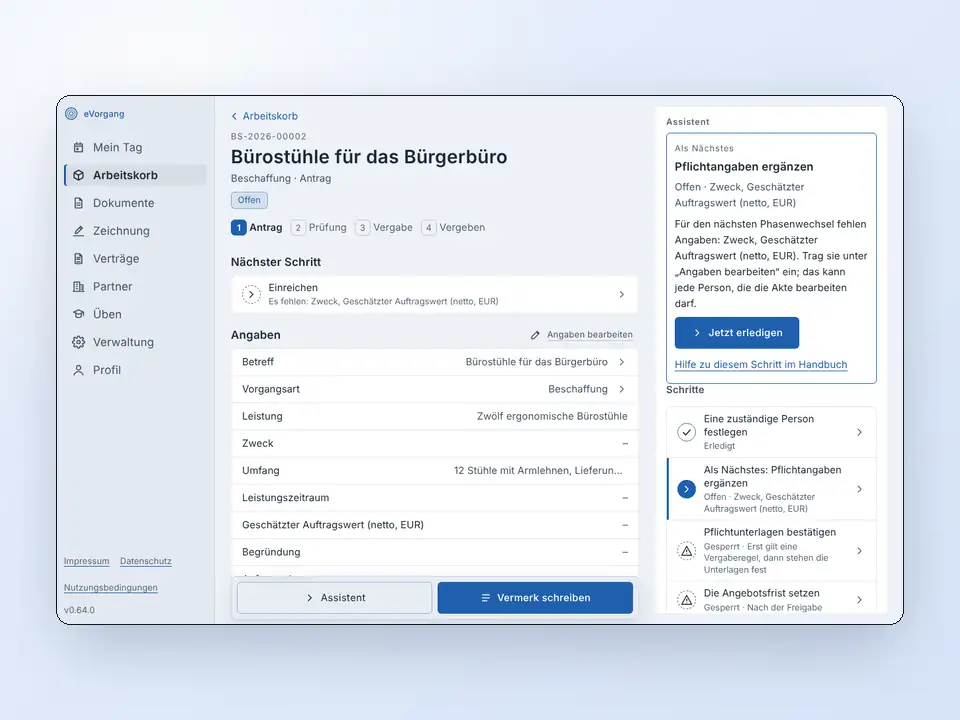Click arrow icon on Jetzt erledigen button

(x=697, y=333)
